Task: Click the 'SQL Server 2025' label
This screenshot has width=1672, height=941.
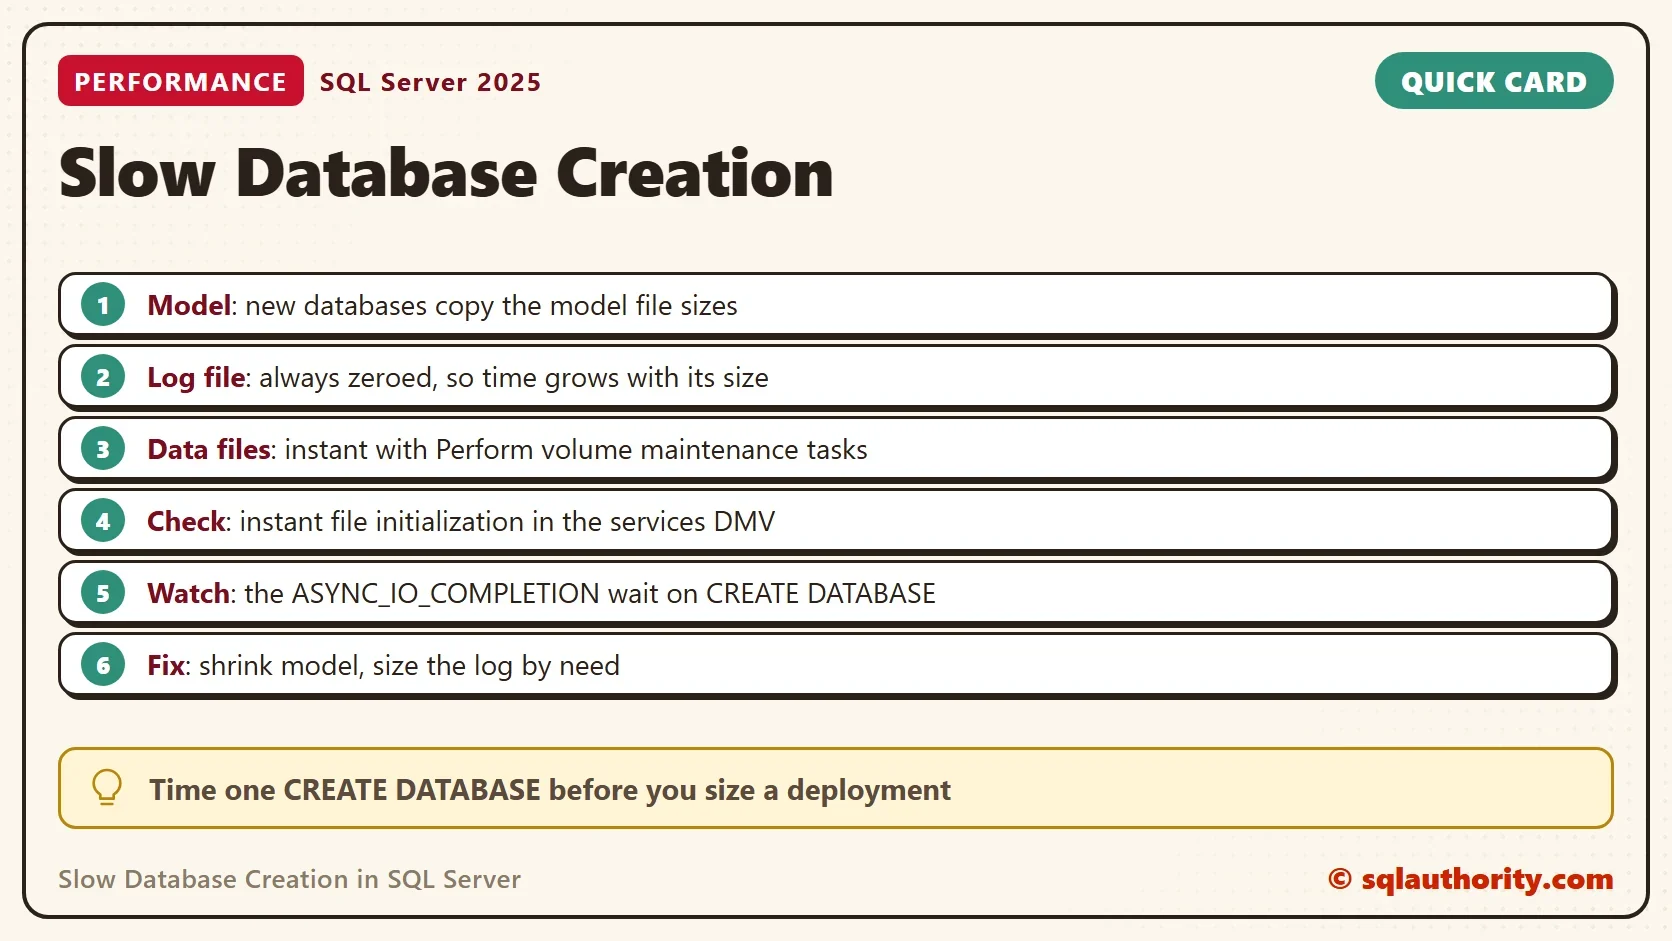Action: 430,82
